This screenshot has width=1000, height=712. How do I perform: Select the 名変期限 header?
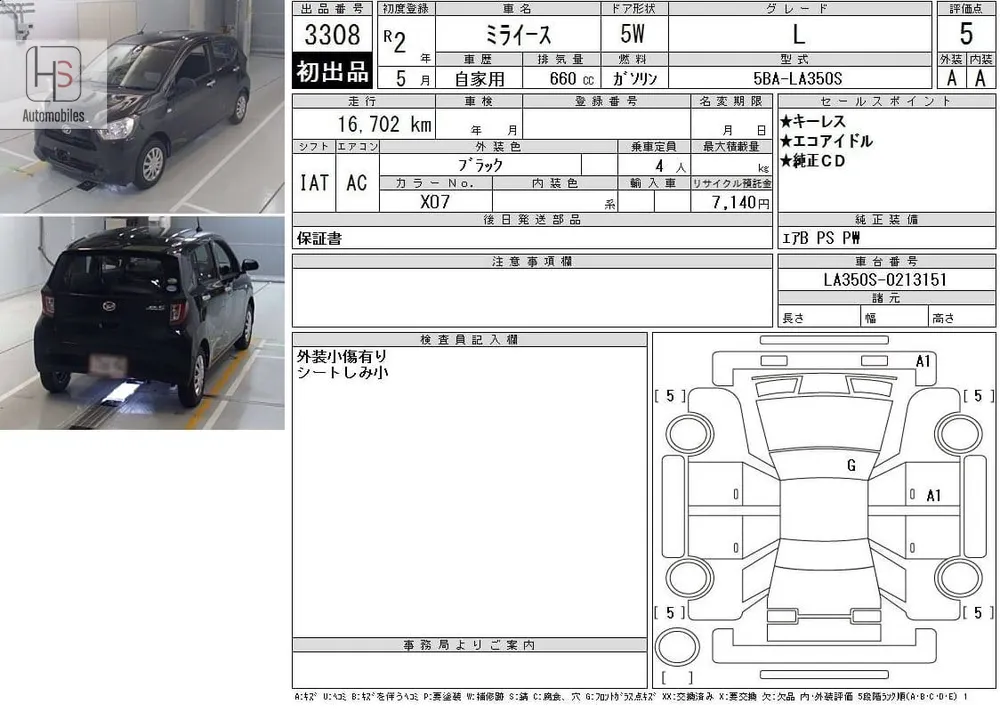pos(731,101)
